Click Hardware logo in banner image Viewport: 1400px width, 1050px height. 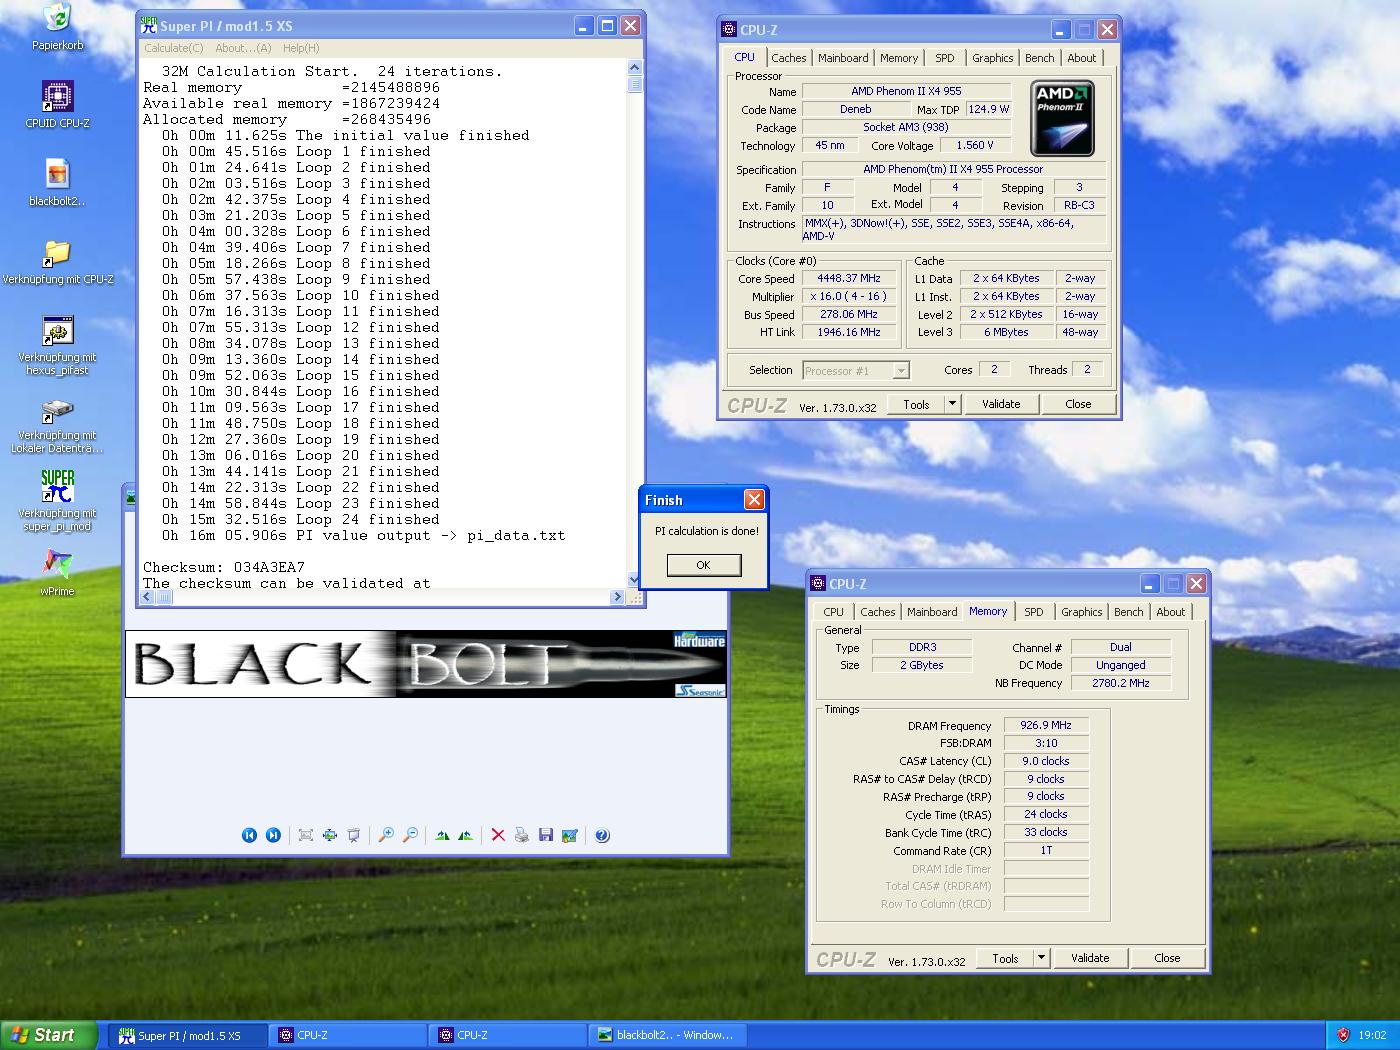pos(699,641)
